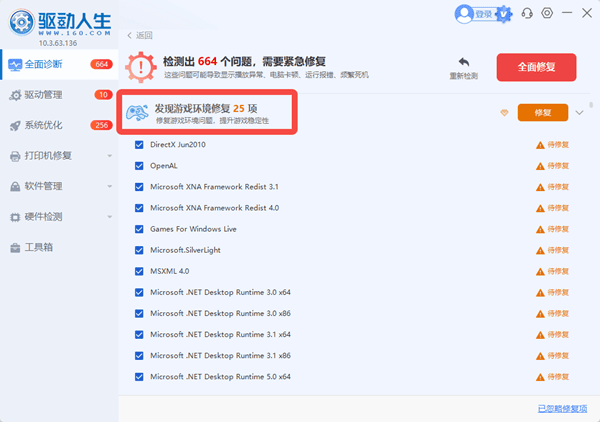Click the customer service headset icon
This screenshot has height=422, width=600.
click(x=527, y=14)
